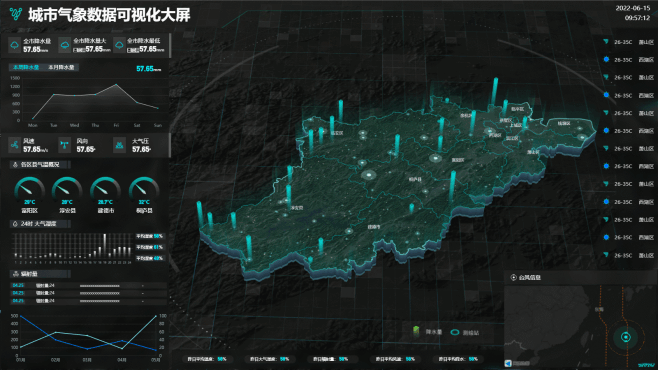Click the 2022-06-15 date display
Viewport: 658px width, 370px height.
point(633,8)
